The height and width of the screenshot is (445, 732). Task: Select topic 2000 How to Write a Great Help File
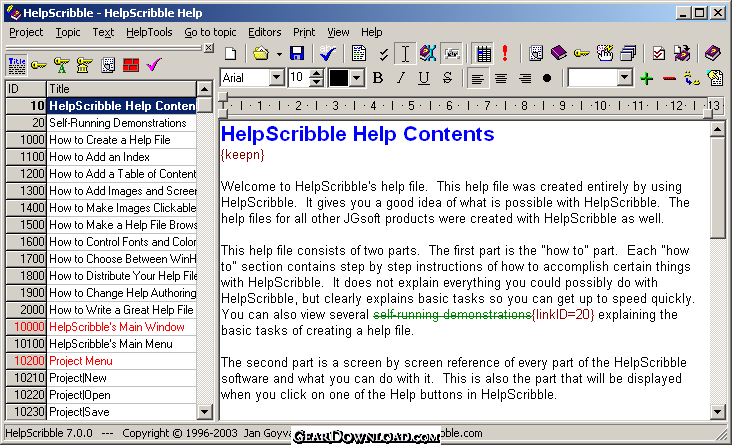point(101,310)
